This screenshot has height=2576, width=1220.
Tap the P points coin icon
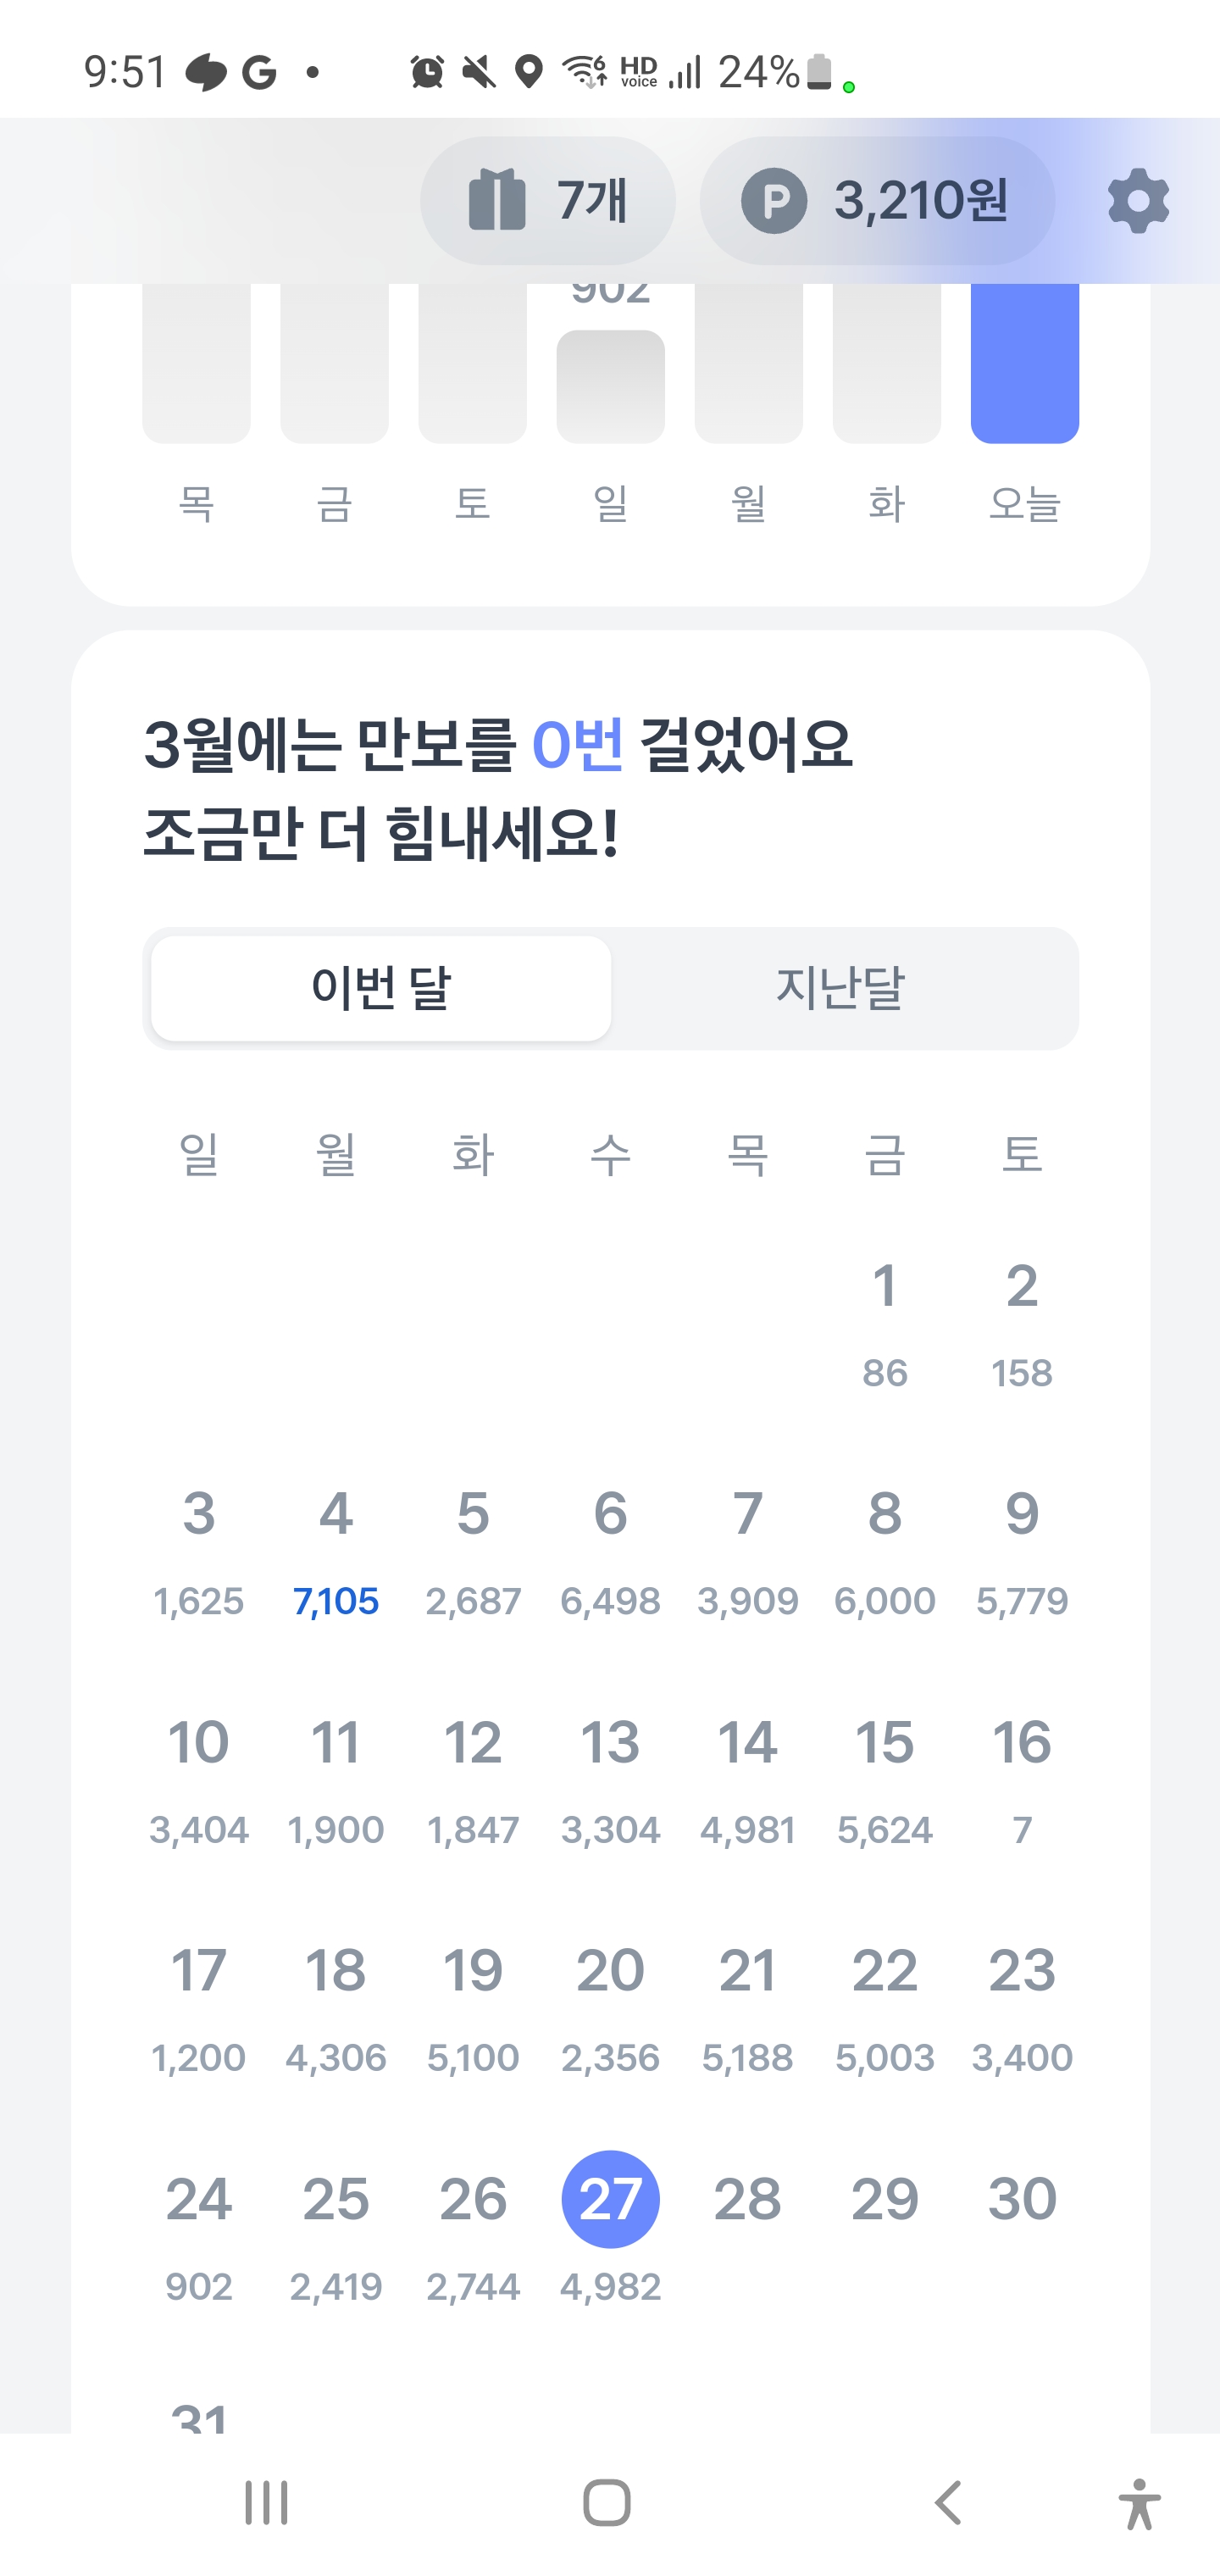coord(773,201)
